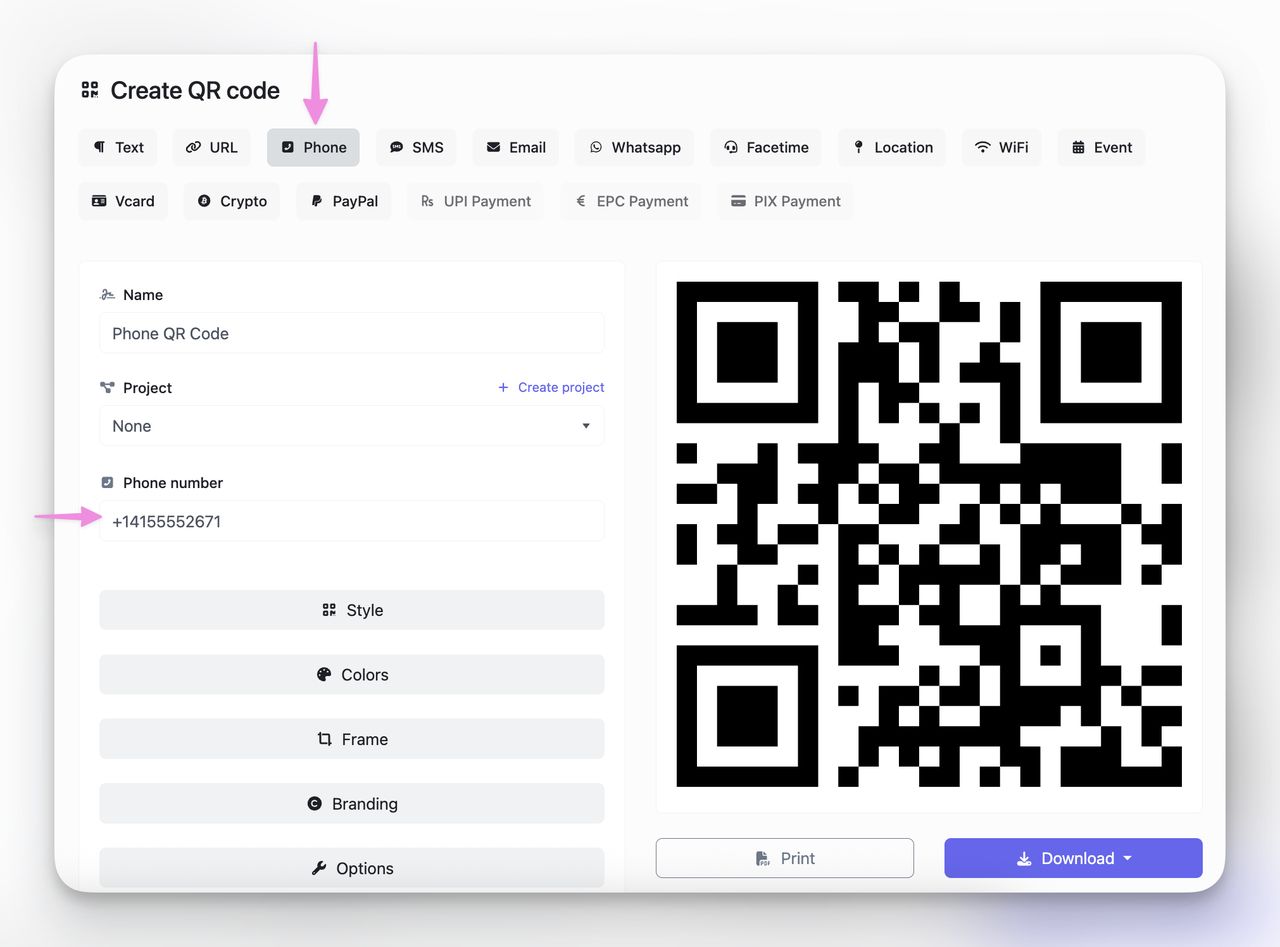This screenshot has height=947, width=1280.
Task: Click the Name field label
Action: pos(143,295)
